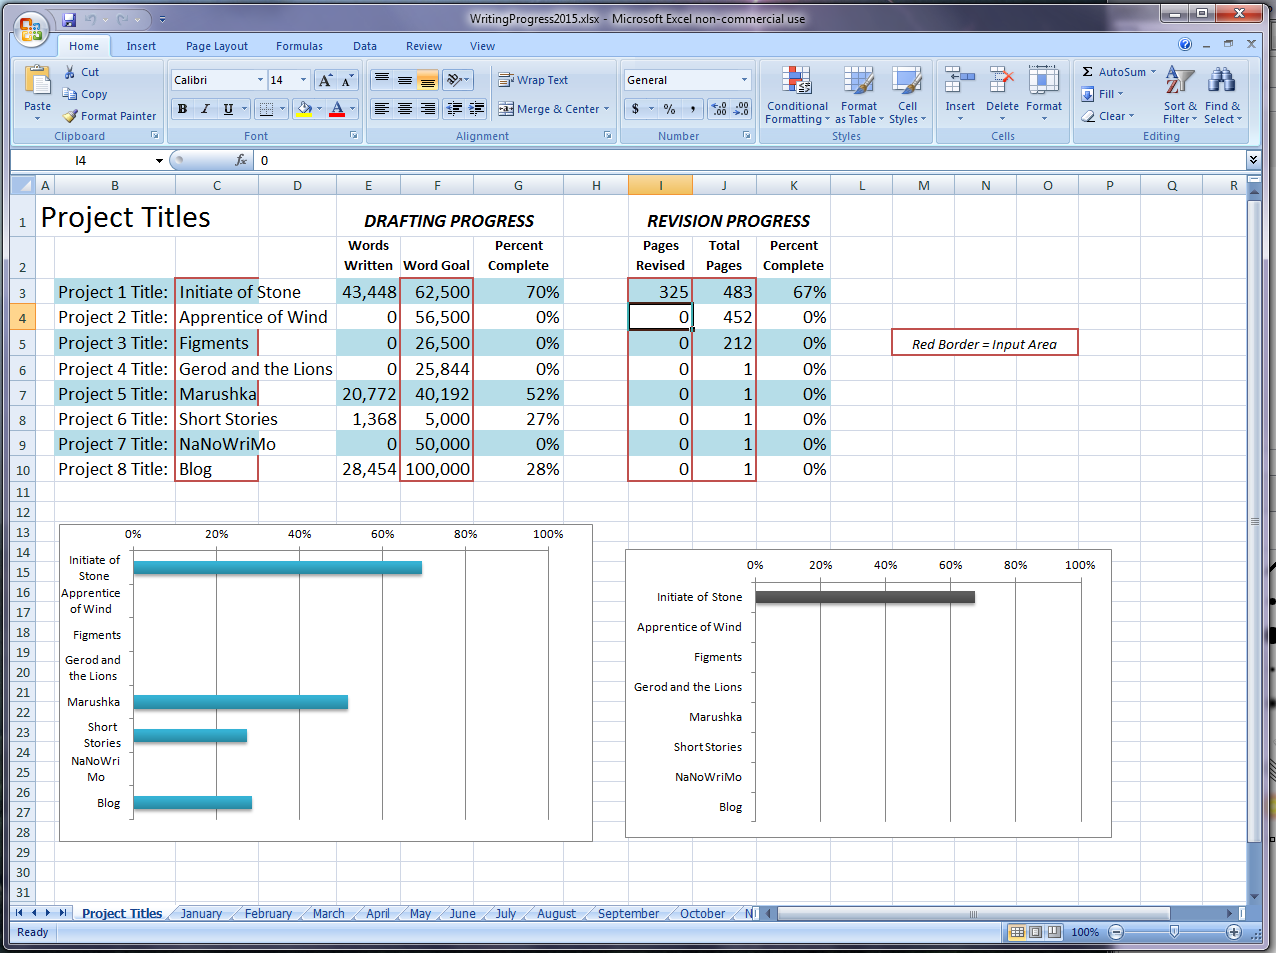Click the Find & Select binoculars icon
Screen dimensions: 1276x953
coord(1221,81)
